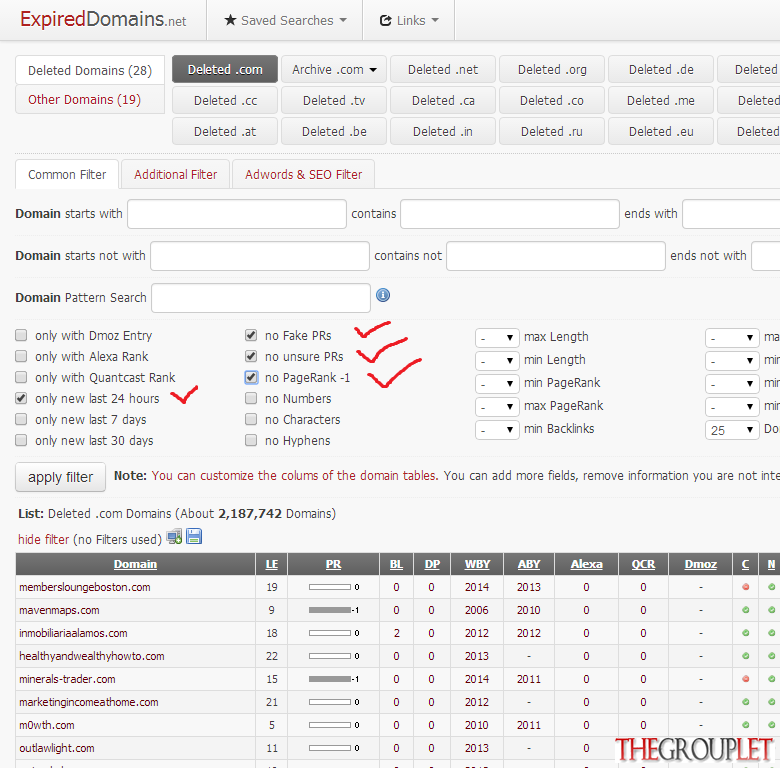This screenshot has height=768, width=780.
Task: Go to the Deleted .org list
Action: pos(552,69)
